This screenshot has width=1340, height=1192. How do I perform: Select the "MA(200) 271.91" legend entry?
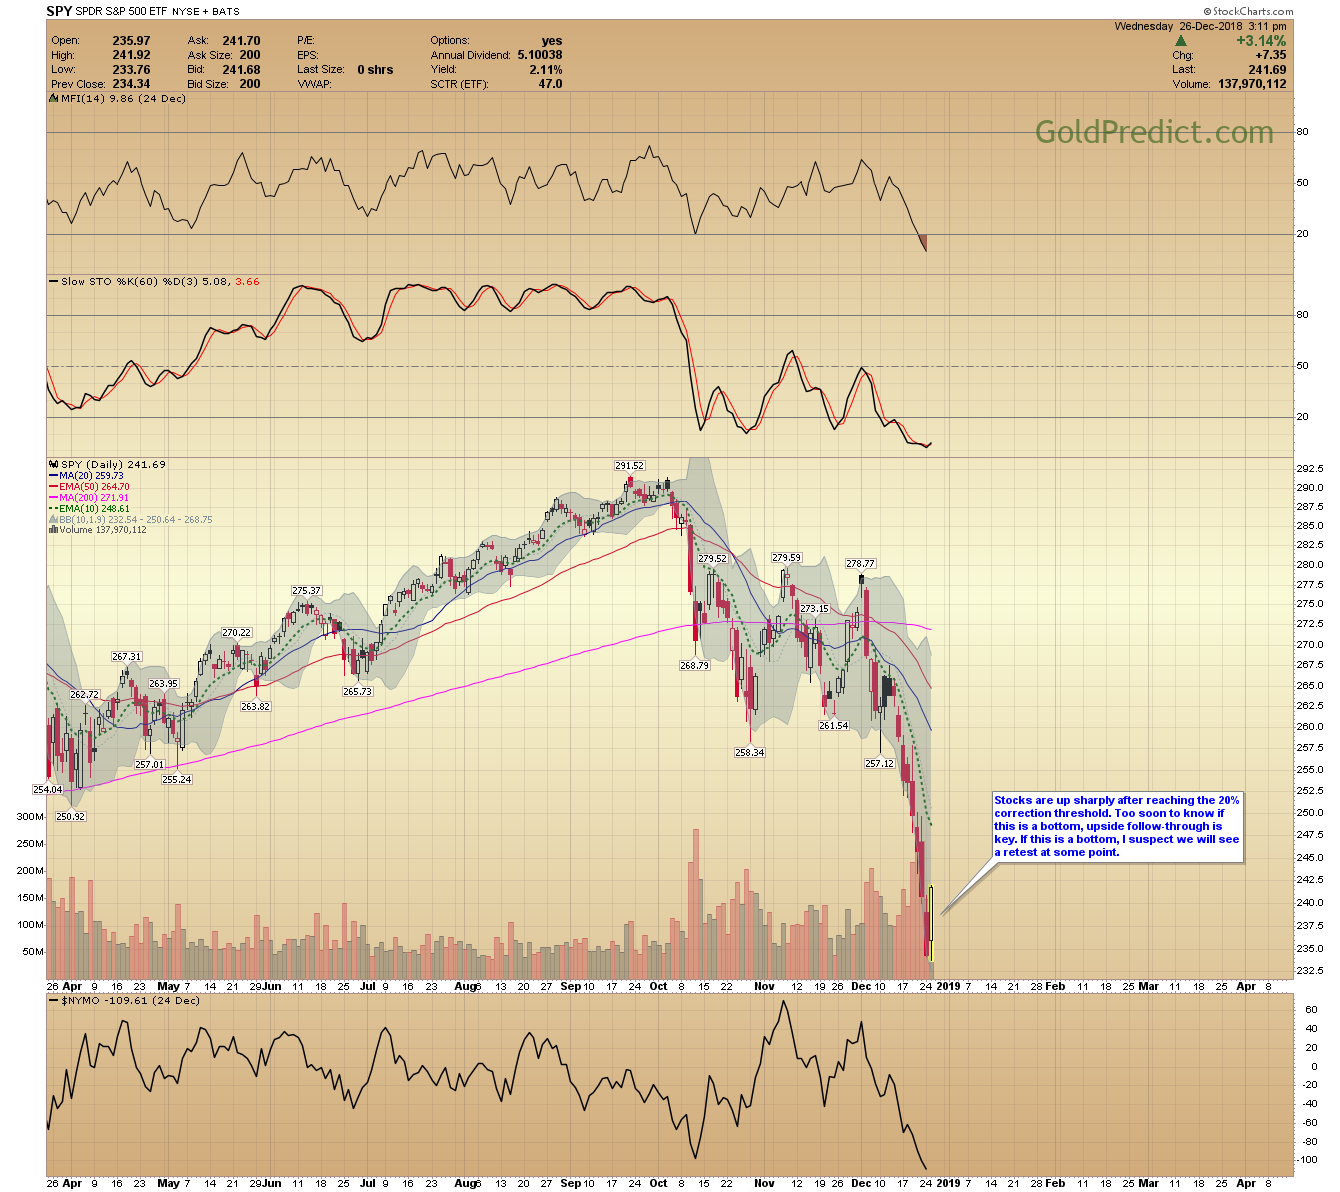(89, 498)
